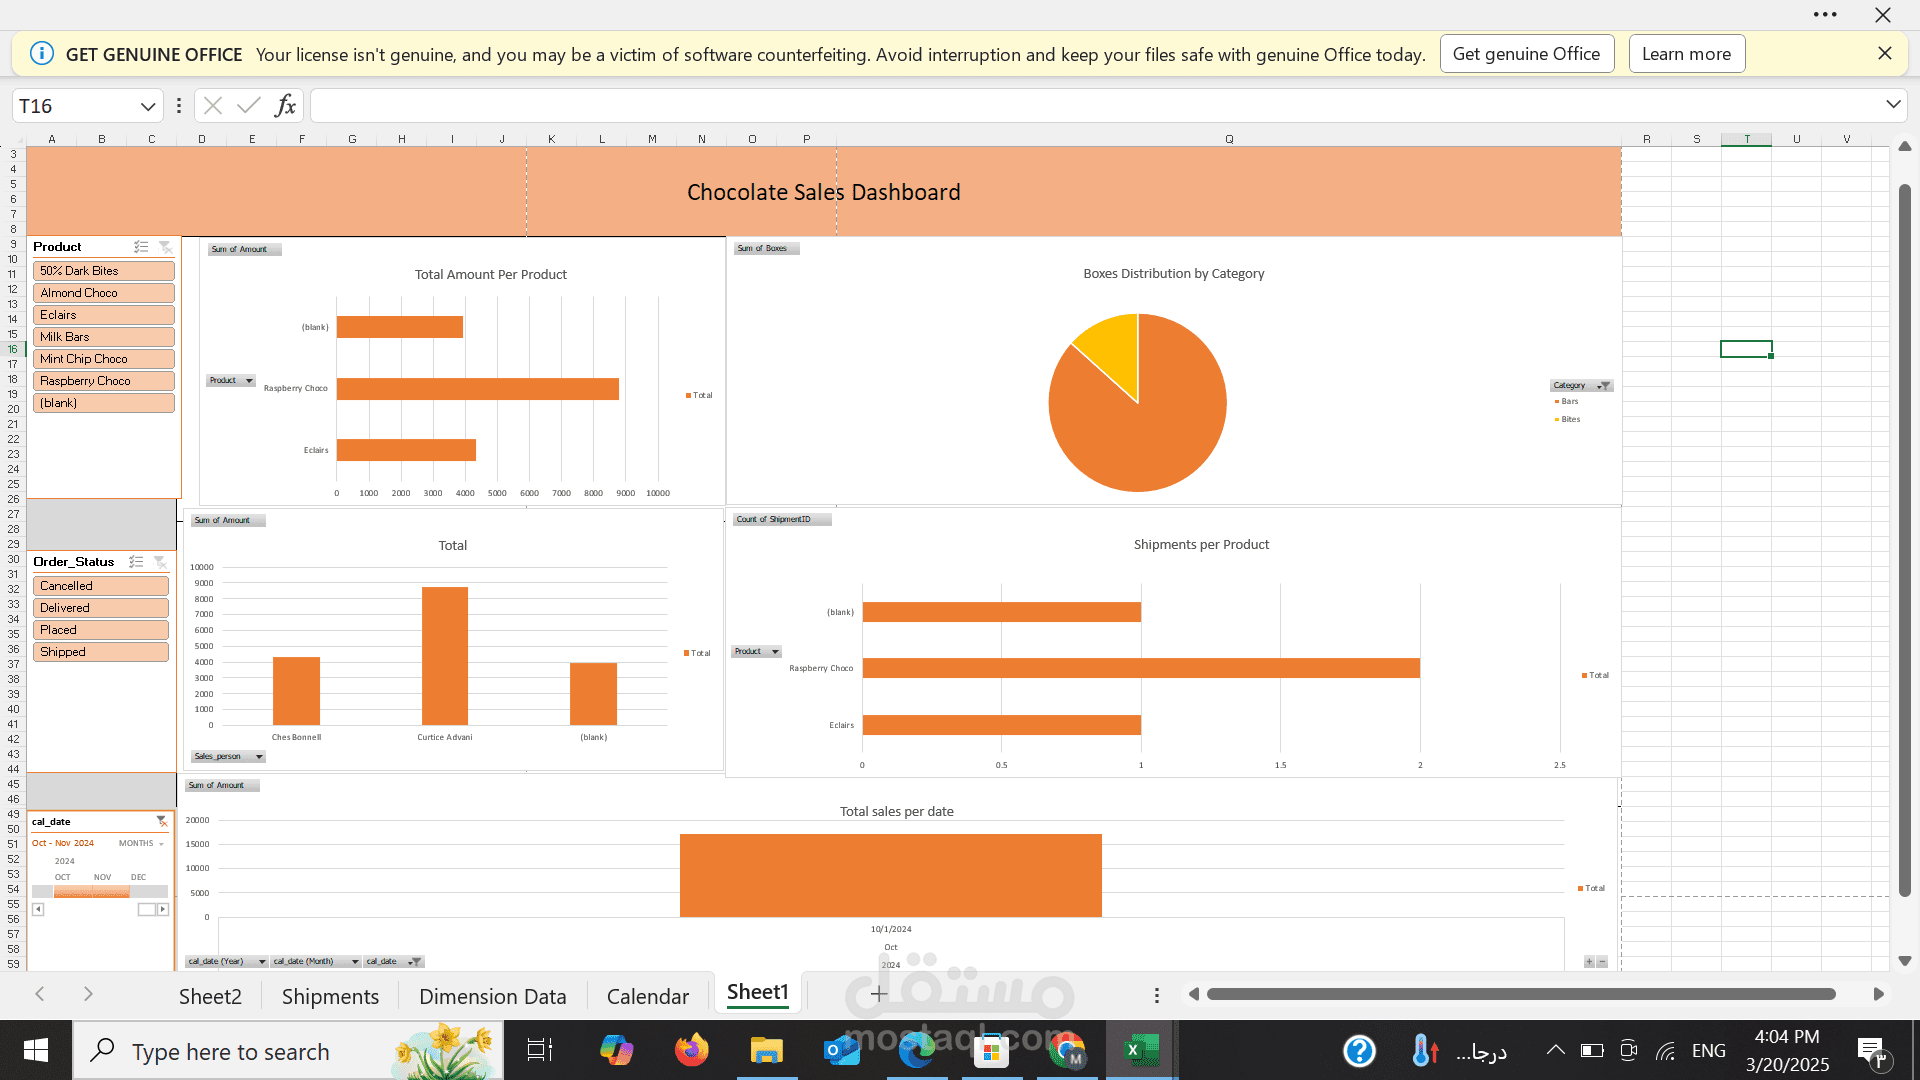
Task: Switch to the Shipments sheet tab
Action: pyautogui.click(x=330, y=996)
